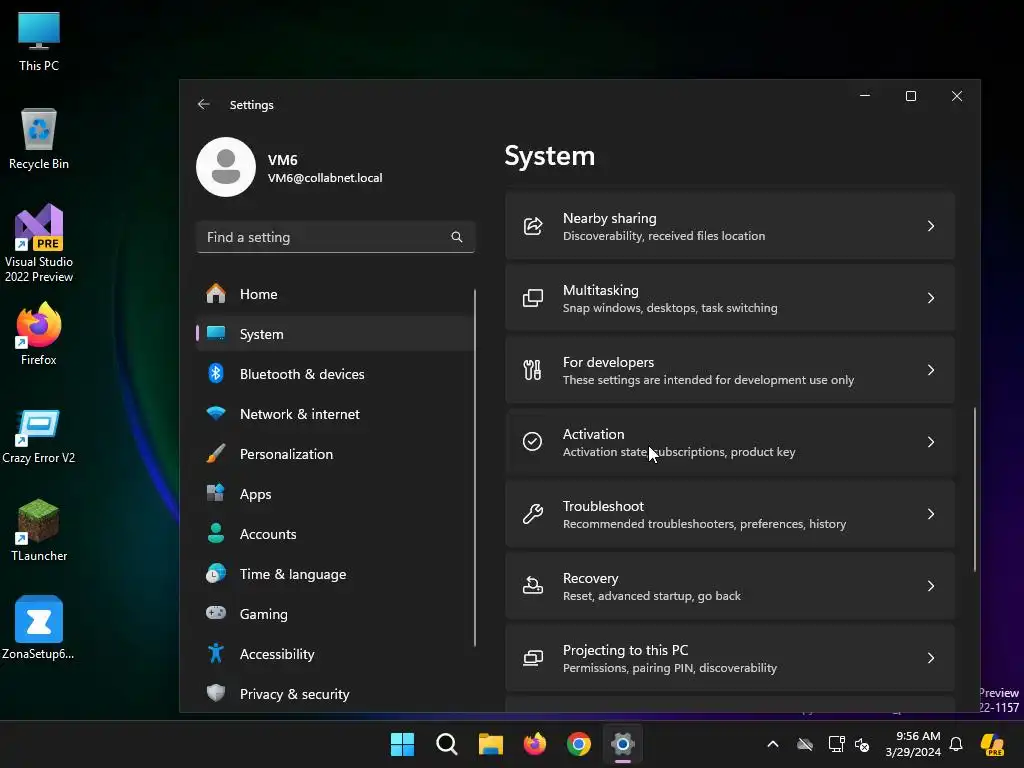Viewport: 1024px width, 768px height.
Task: Click the Activation checkmark circle icon
Action: (533, 441)
